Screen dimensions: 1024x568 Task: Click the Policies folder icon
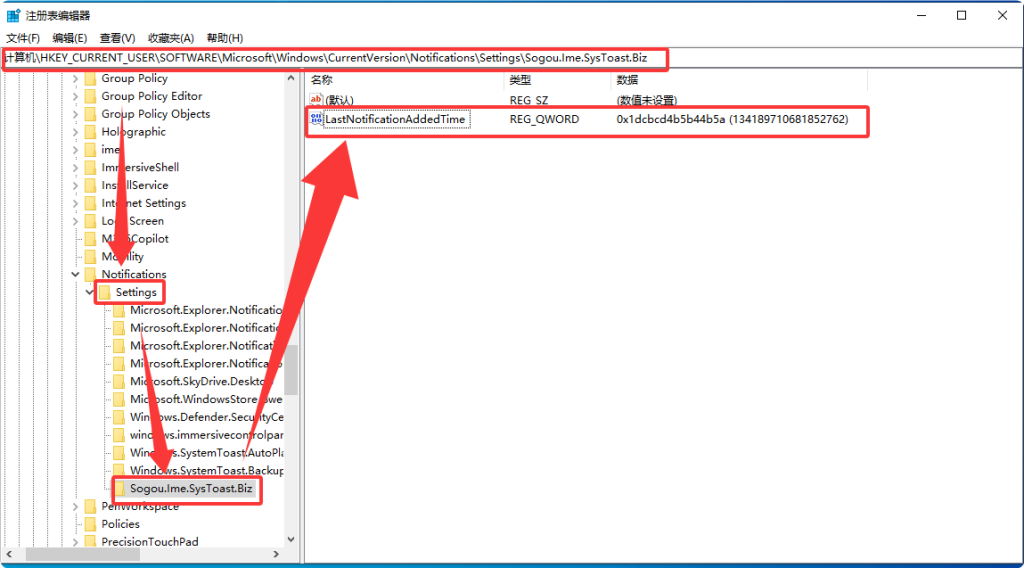(x=90, y=524)
